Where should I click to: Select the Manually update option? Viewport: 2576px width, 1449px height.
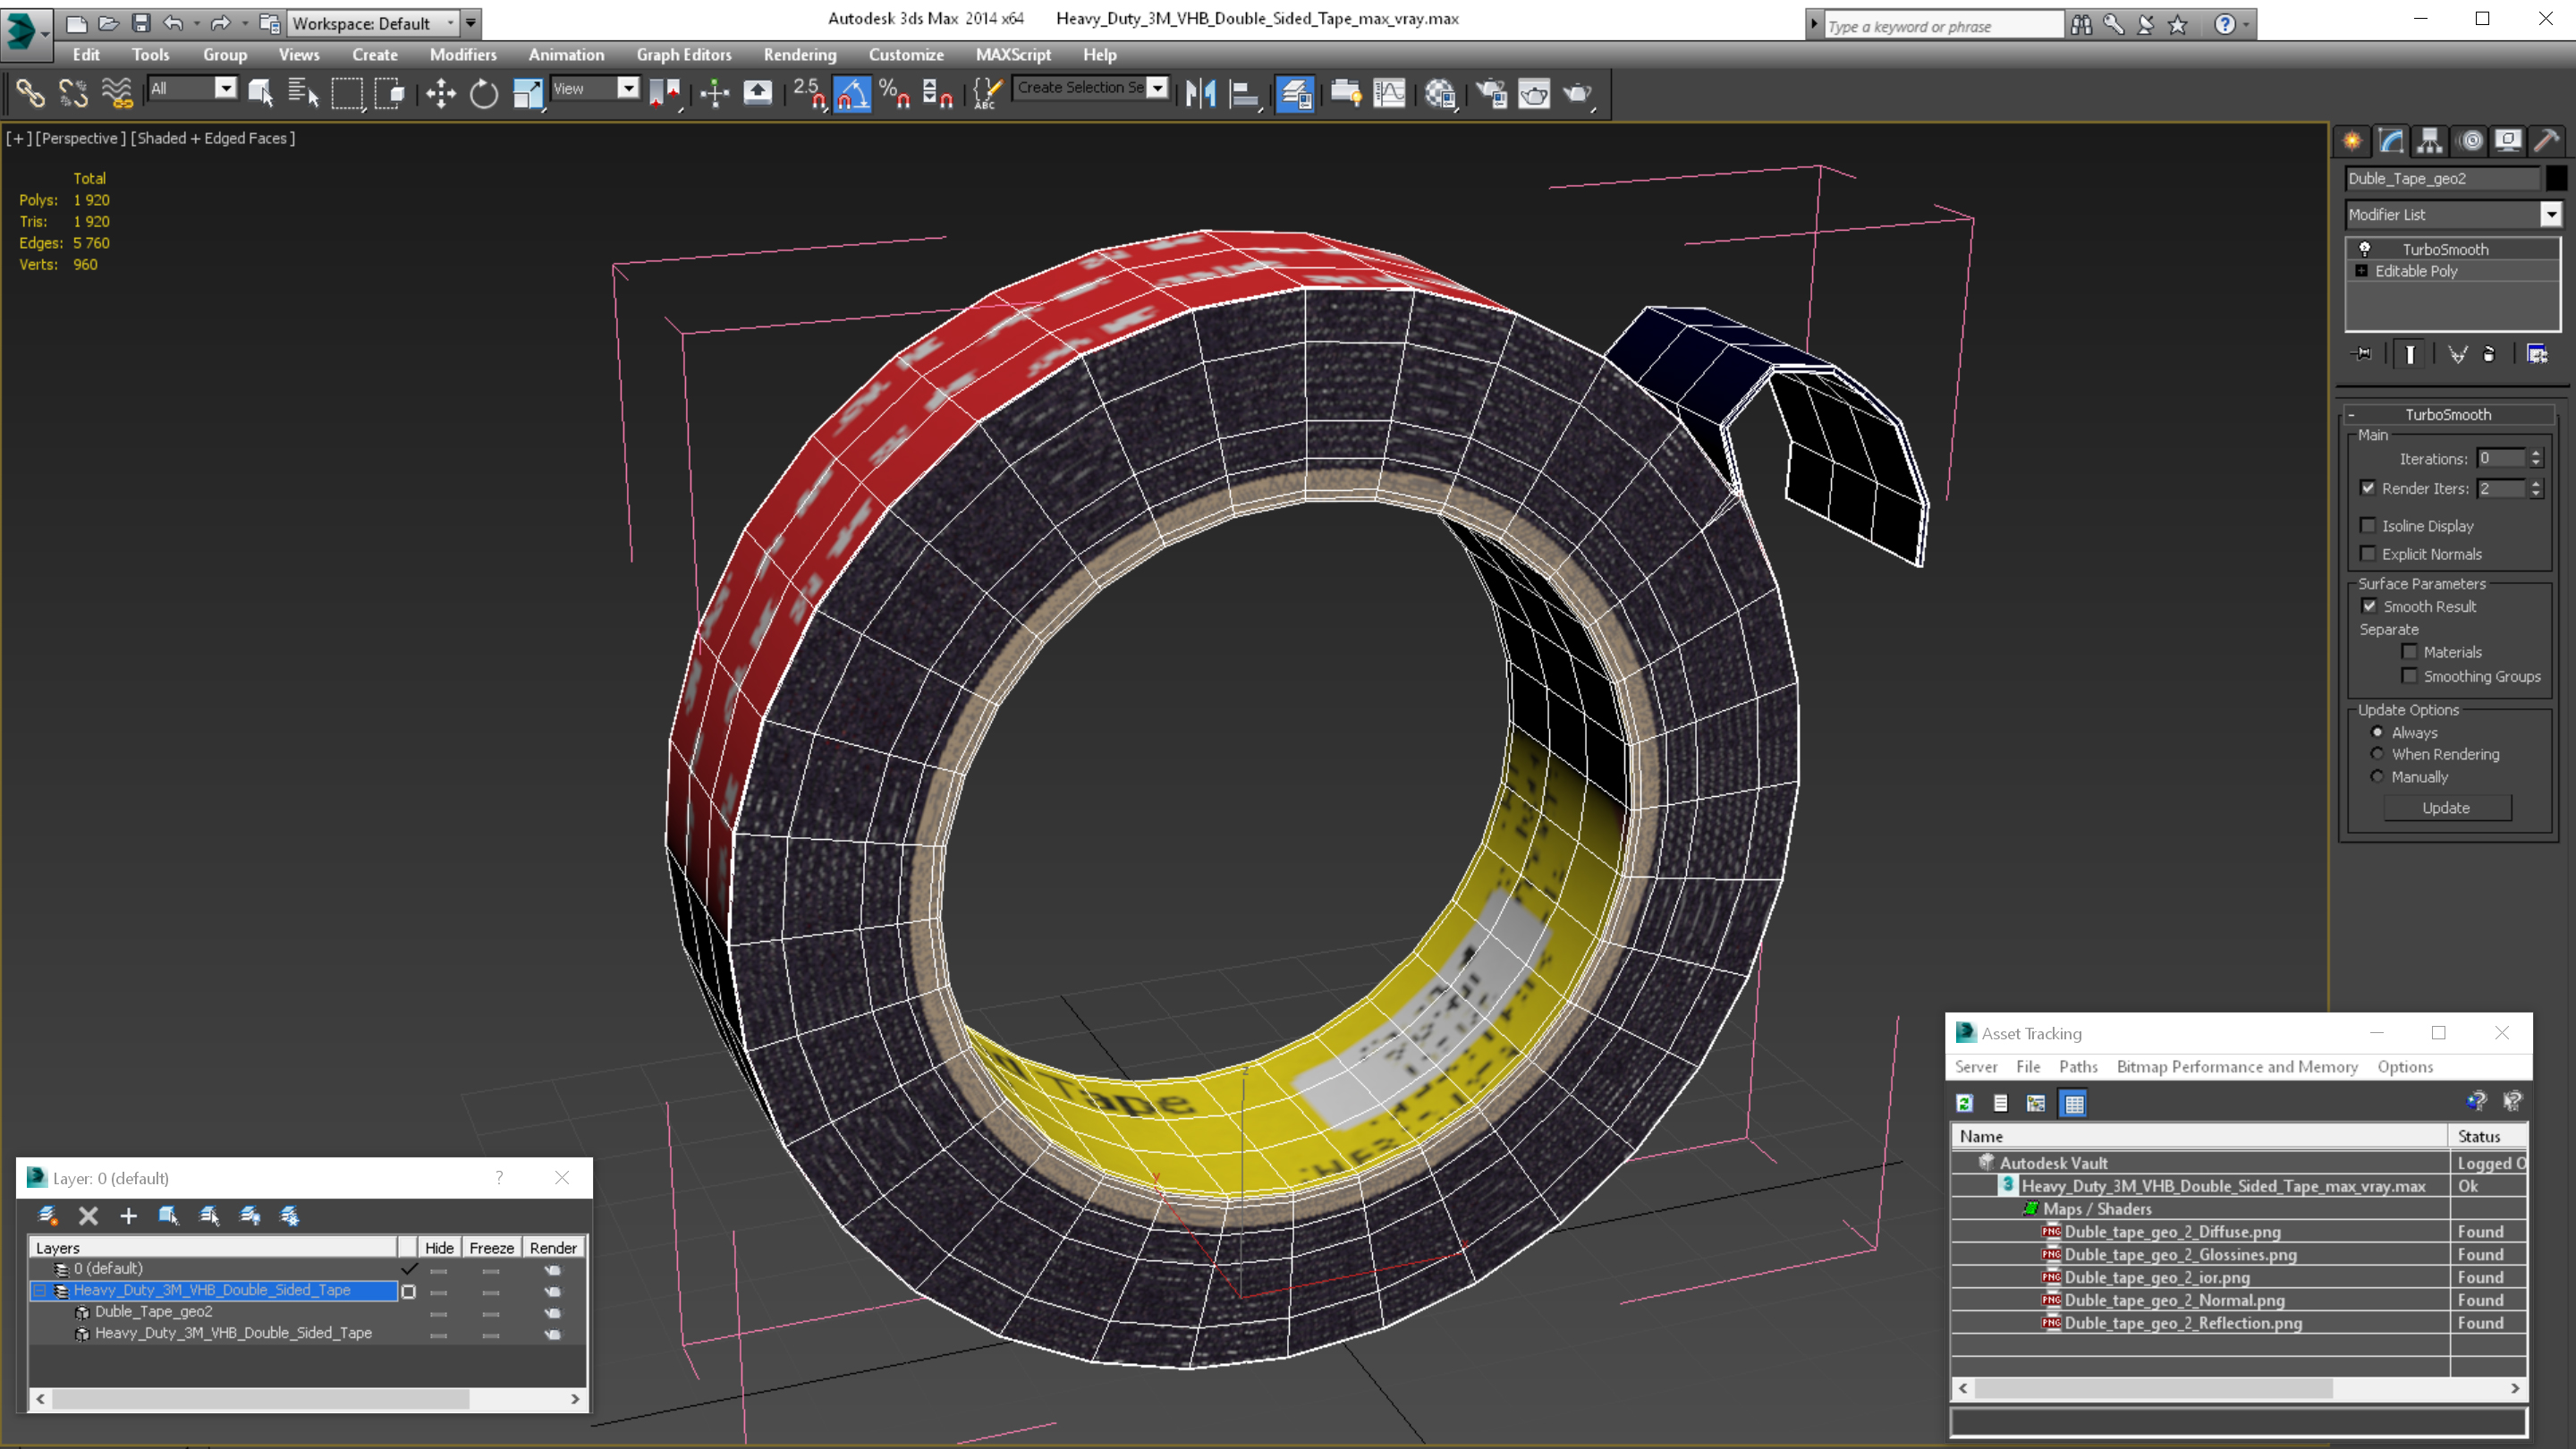[2377, 776]
